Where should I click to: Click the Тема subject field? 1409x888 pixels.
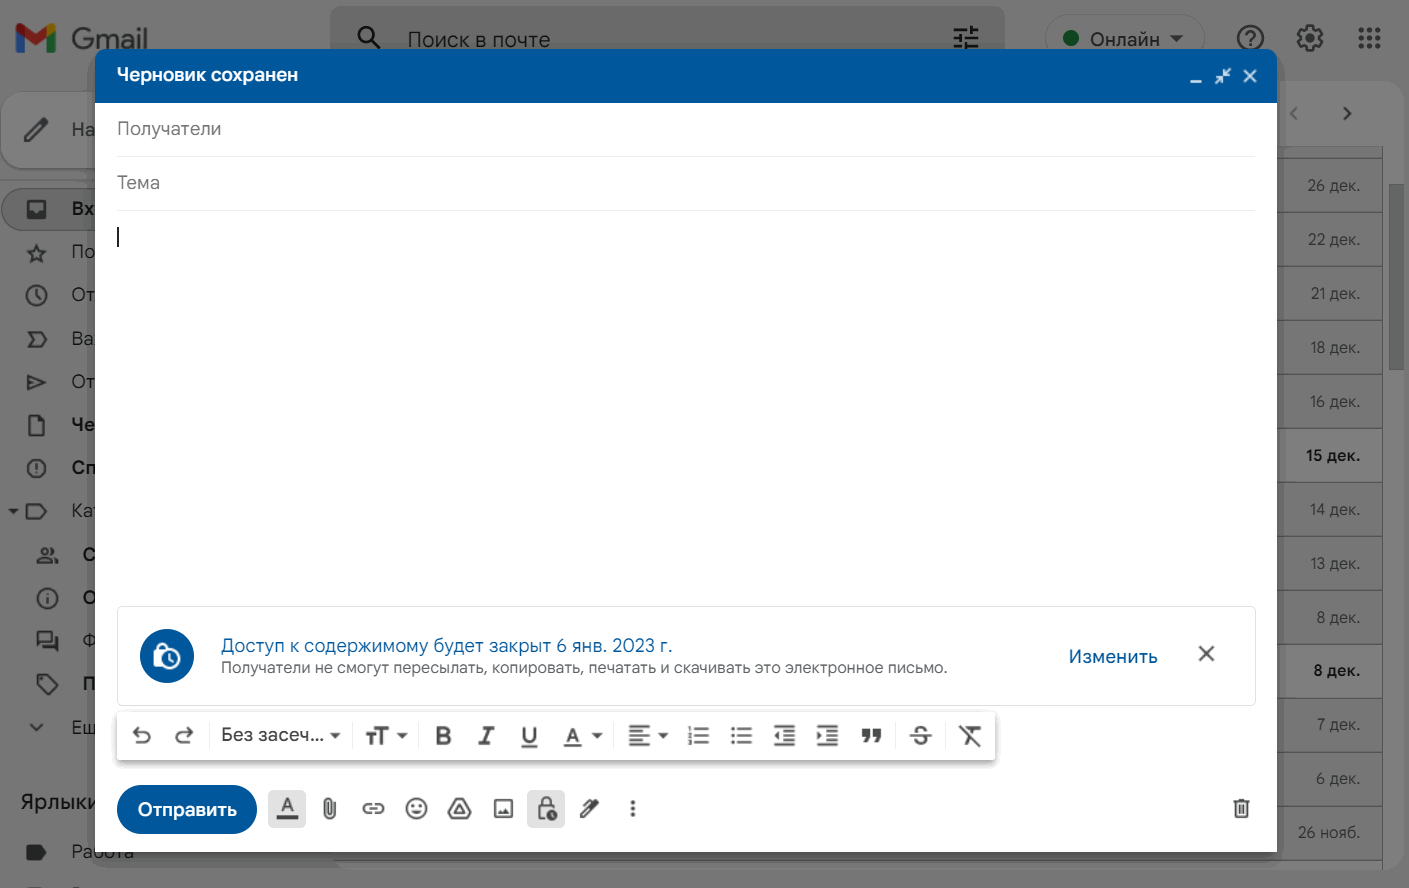(686, 183)
